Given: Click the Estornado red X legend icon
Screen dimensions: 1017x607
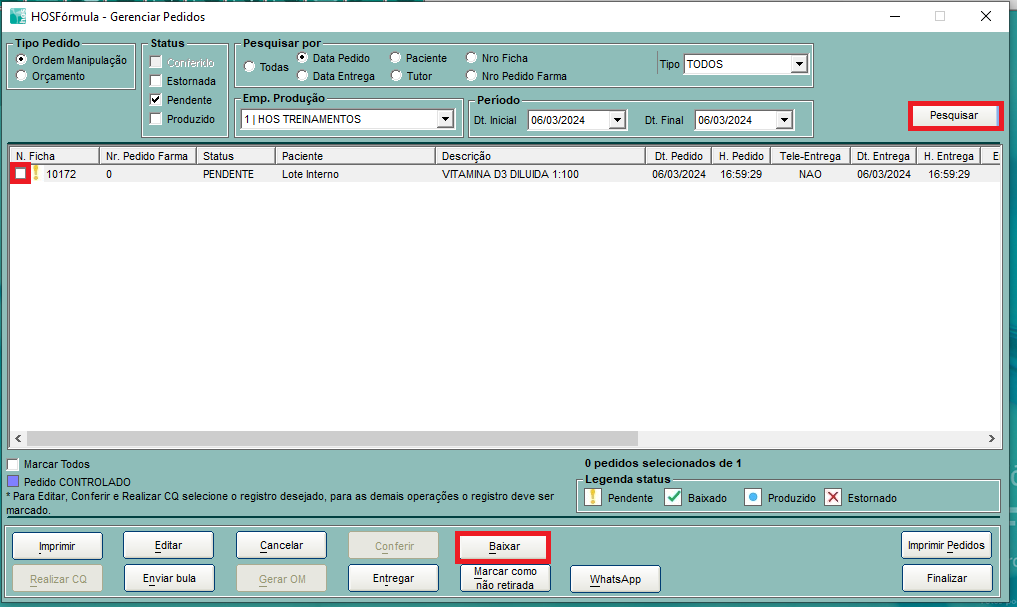Looking at the screenshot, I should point(833,497).
